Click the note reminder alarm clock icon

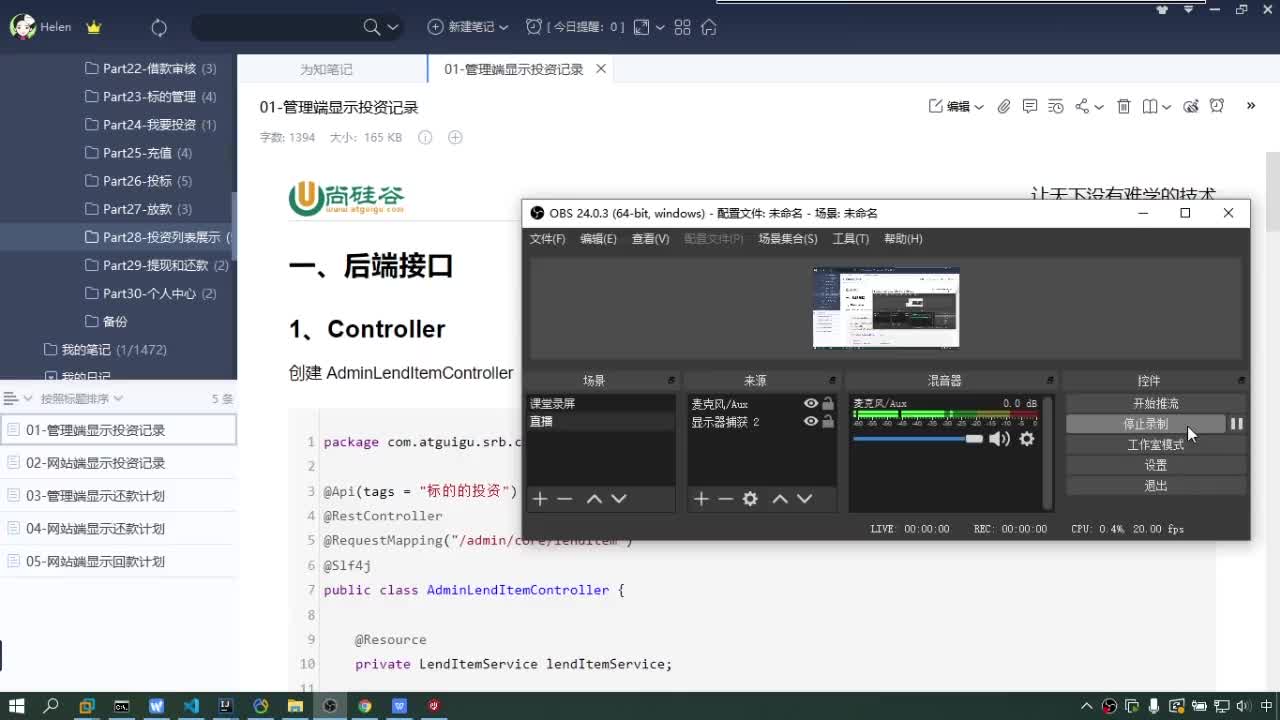[x=1217, y=106]
